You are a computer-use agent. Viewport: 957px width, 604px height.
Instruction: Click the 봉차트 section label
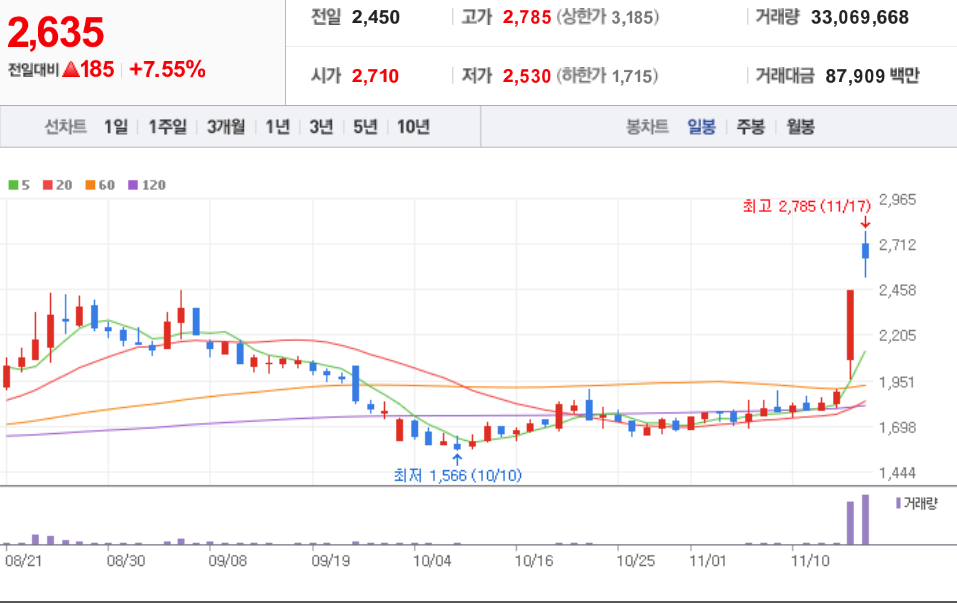[x=647, y=127]
